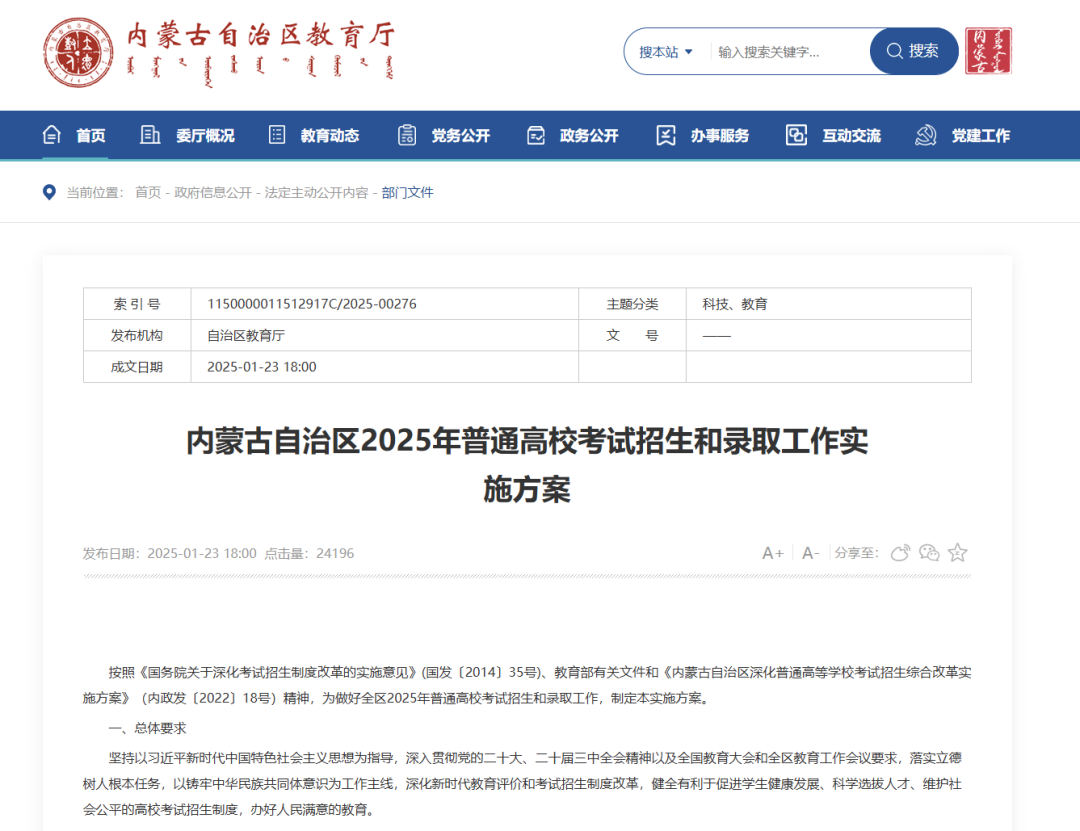Open the 部门文件 breadcrumb link
The image size is (1080, 831).
click(x=407, y=192)
